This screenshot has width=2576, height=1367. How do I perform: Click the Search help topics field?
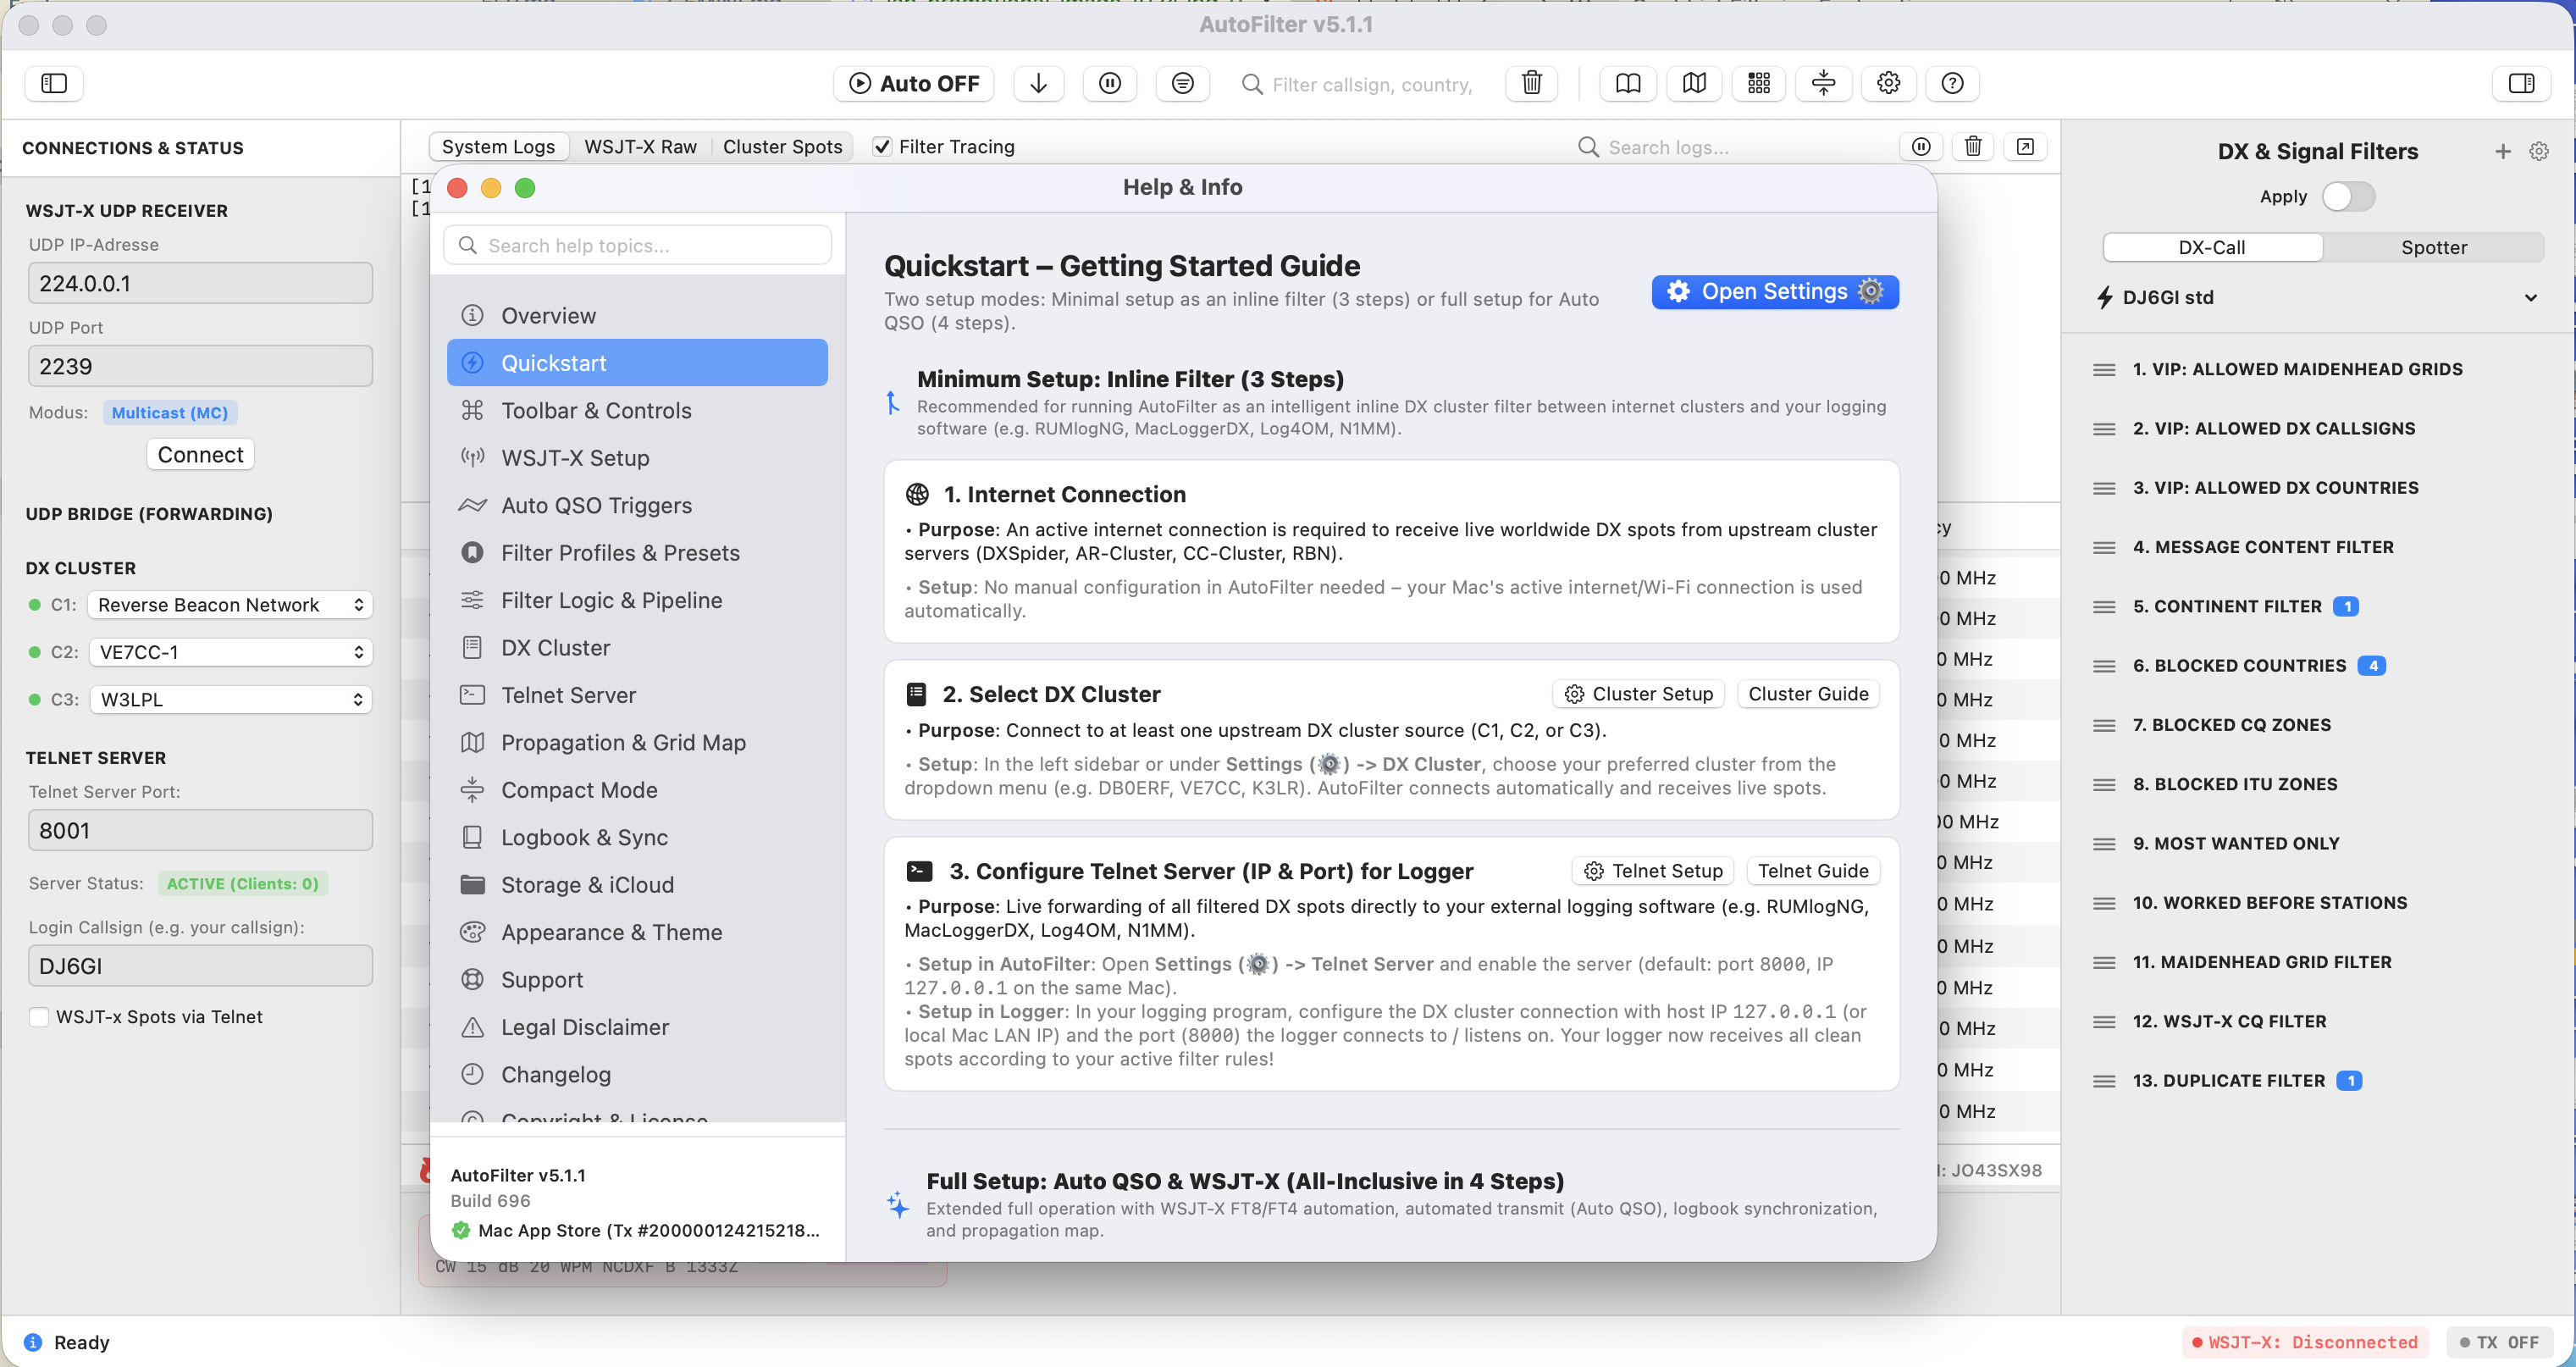[637, 246]
